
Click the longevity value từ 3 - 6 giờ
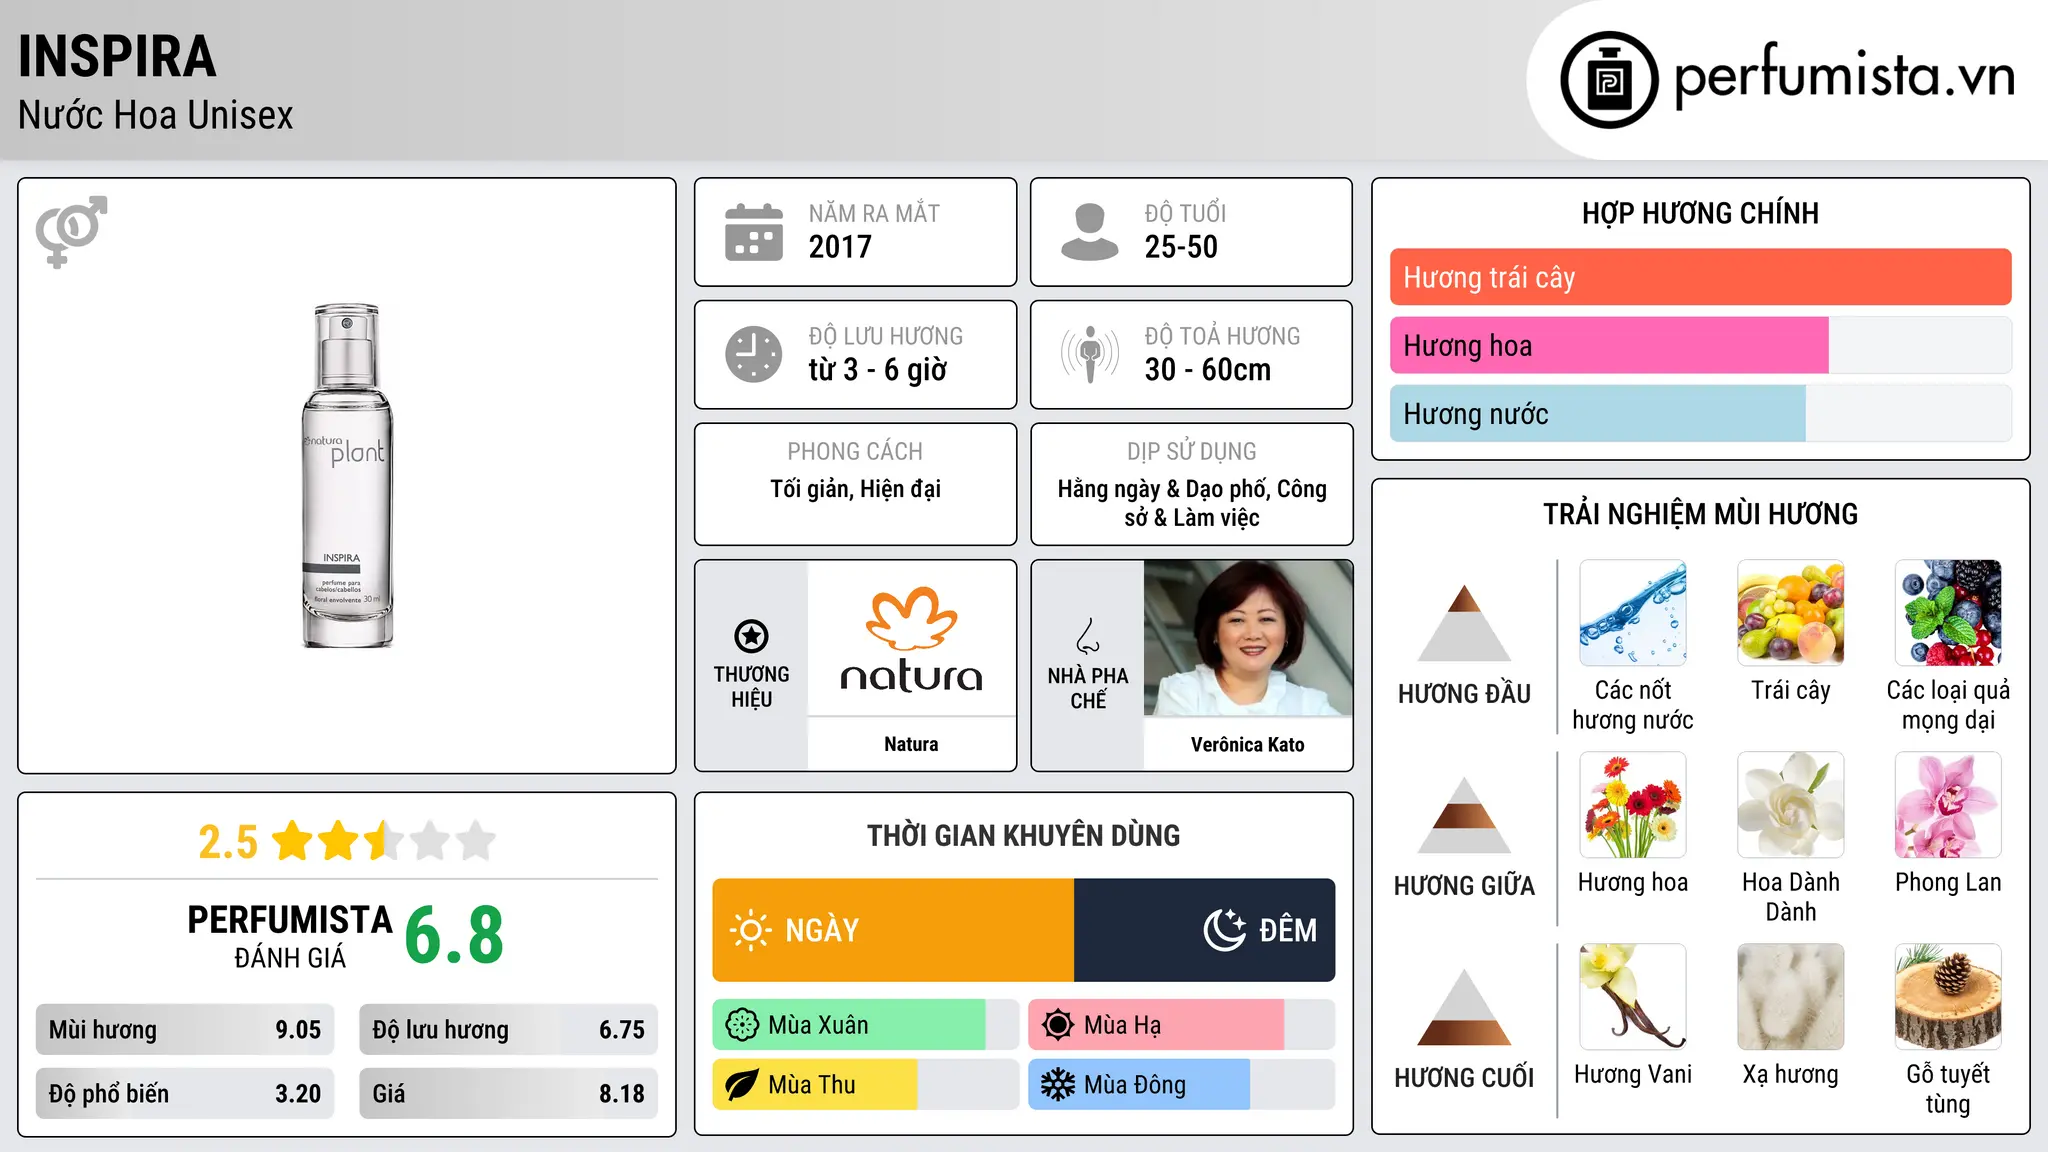(877, 370)
